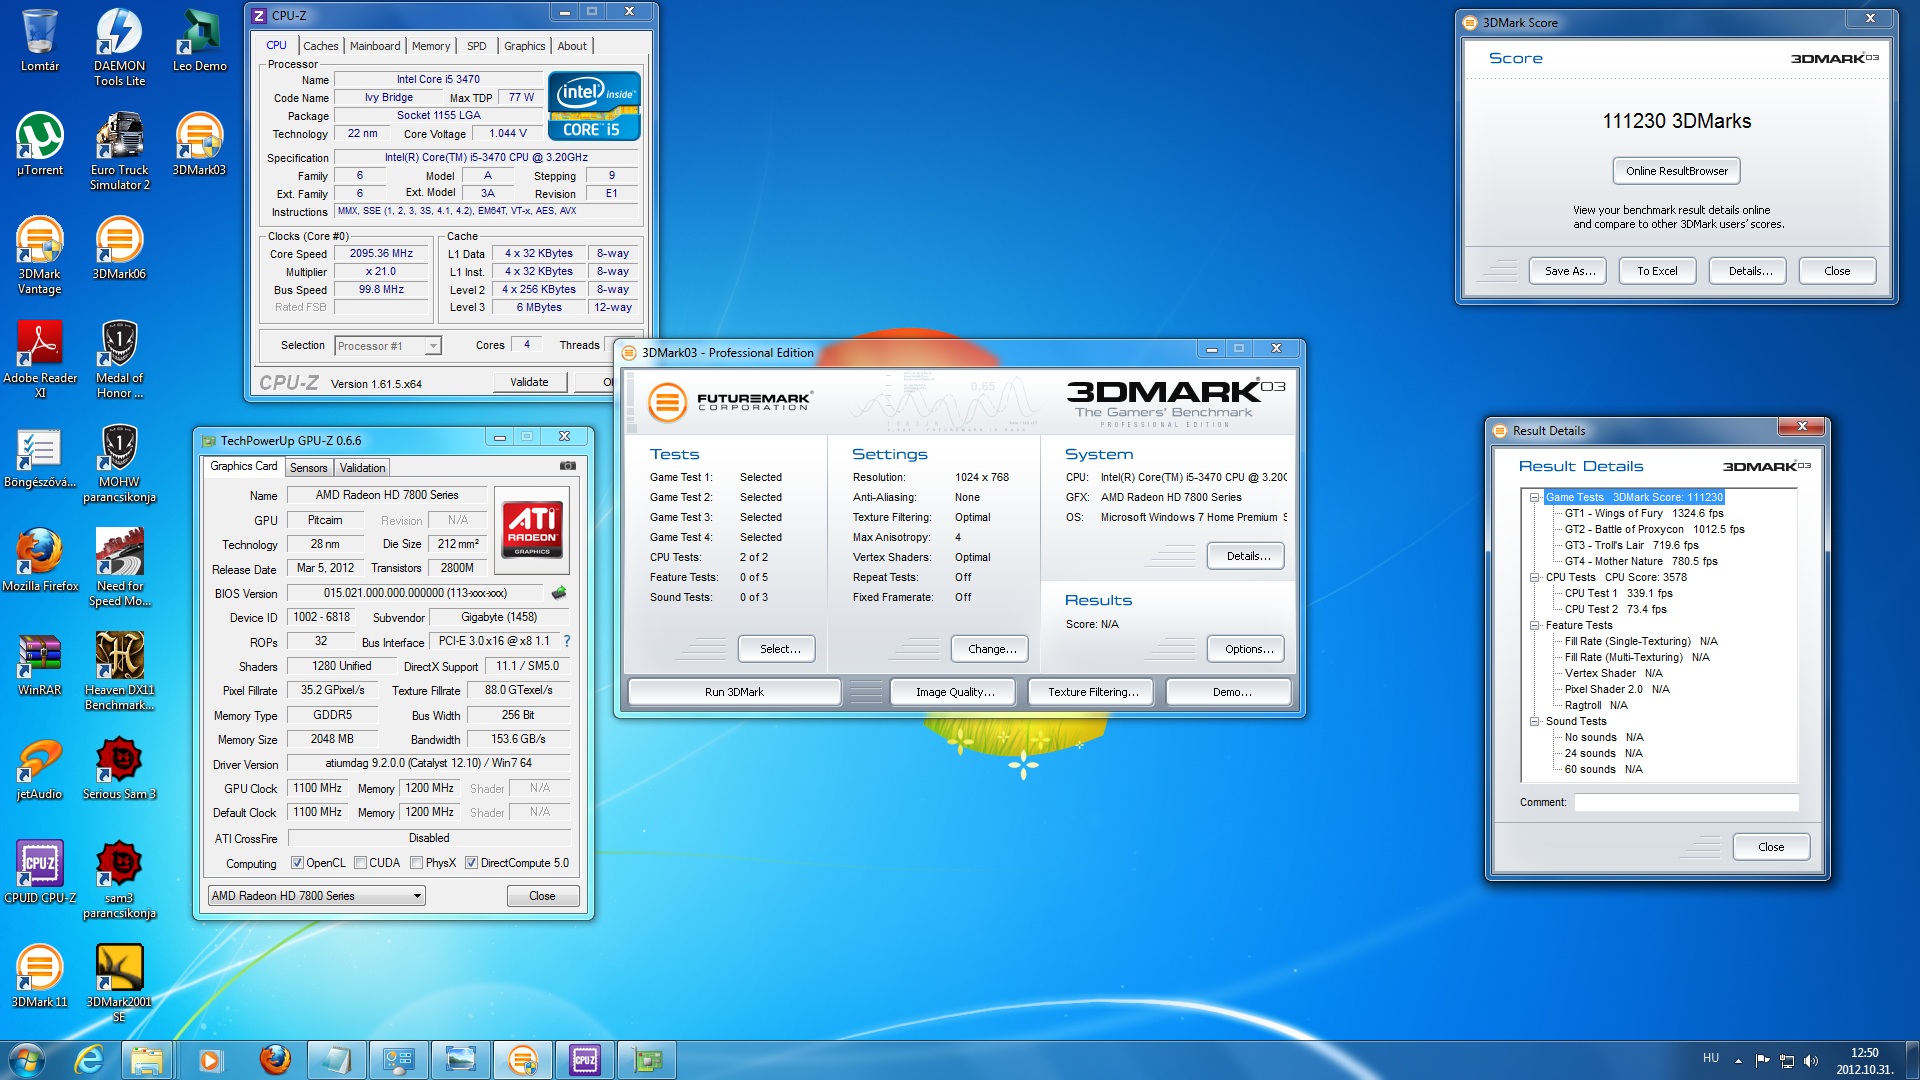This screenshot has height=1080, width=1920.
Task: Toggle PhysX checkbox in GPU-Z
Action: click(416, 863)
